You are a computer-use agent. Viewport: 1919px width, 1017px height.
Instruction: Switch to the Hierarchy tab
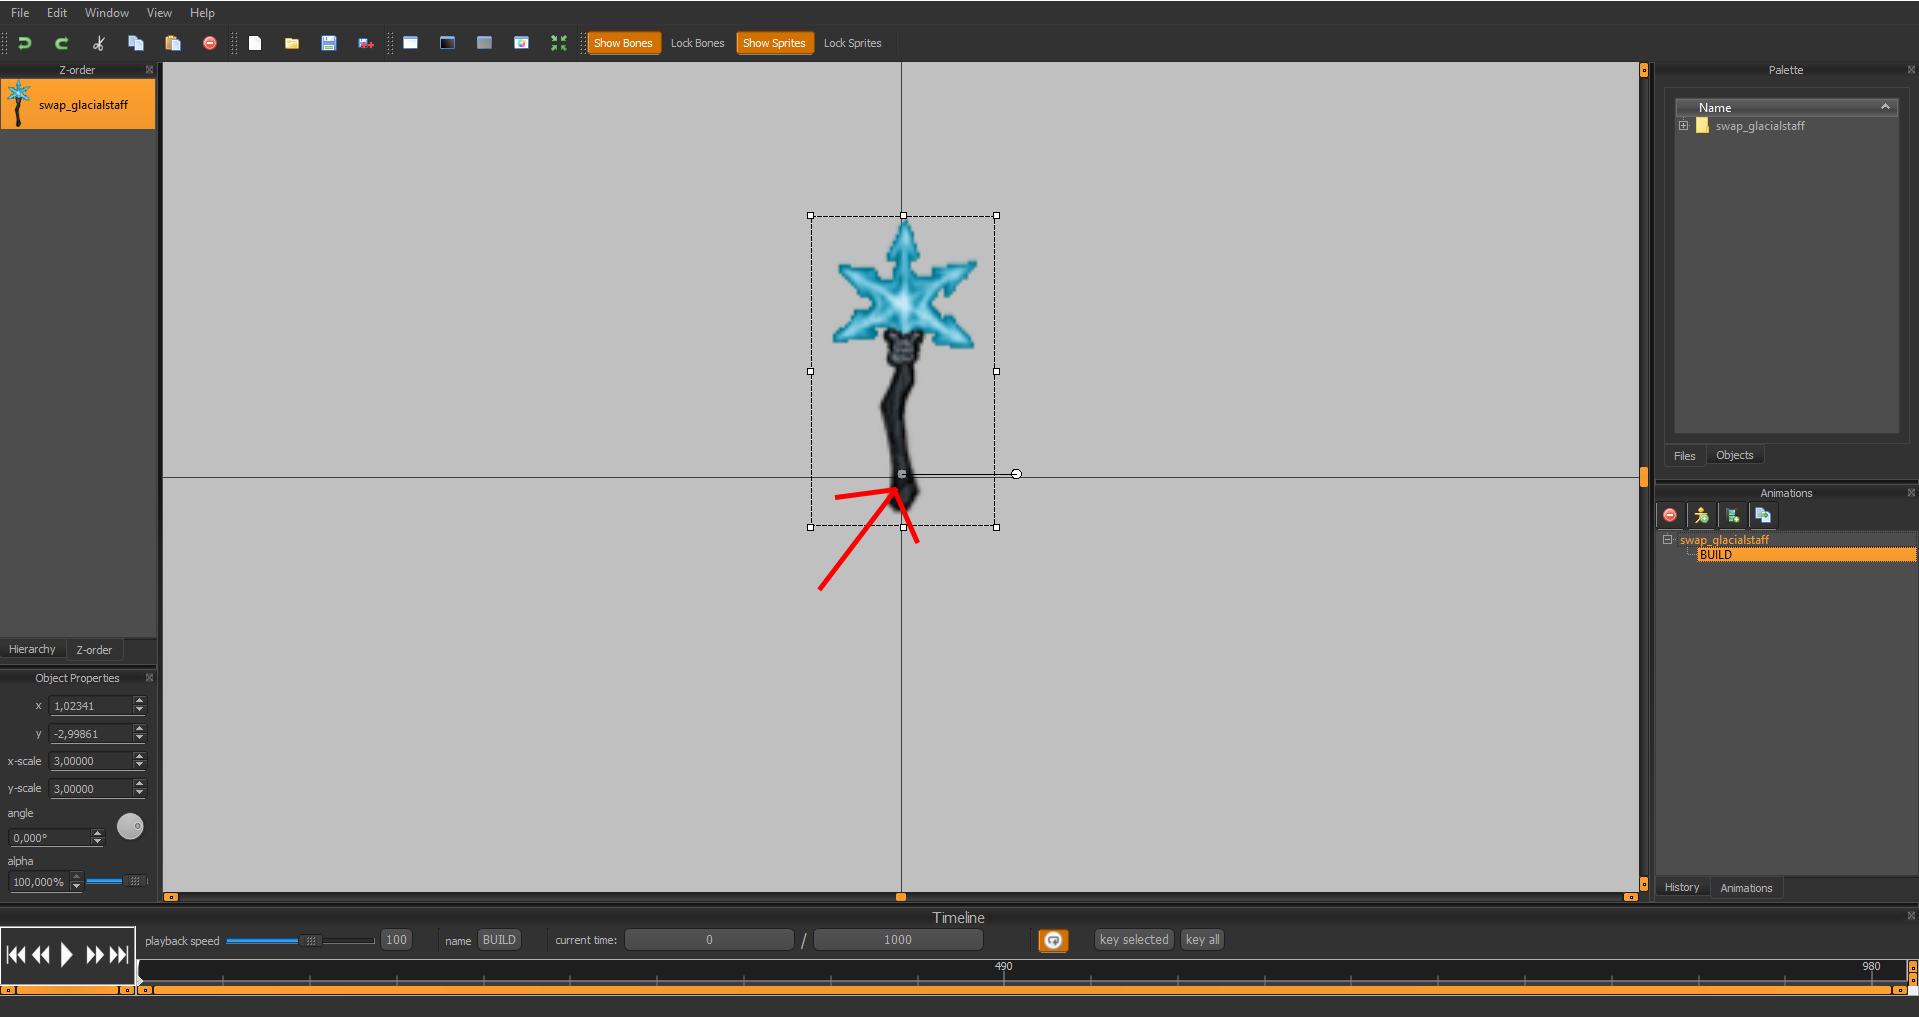(x=32, y=650)
